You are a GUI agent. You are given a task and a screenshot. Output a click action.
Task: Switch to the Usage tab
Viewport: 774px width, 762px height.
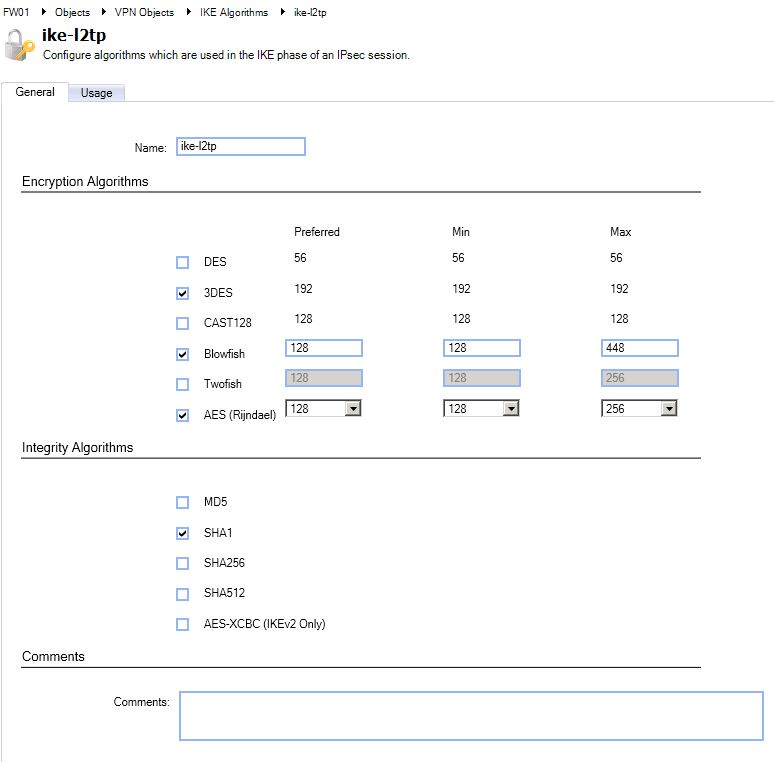click(x=96, y=93)
